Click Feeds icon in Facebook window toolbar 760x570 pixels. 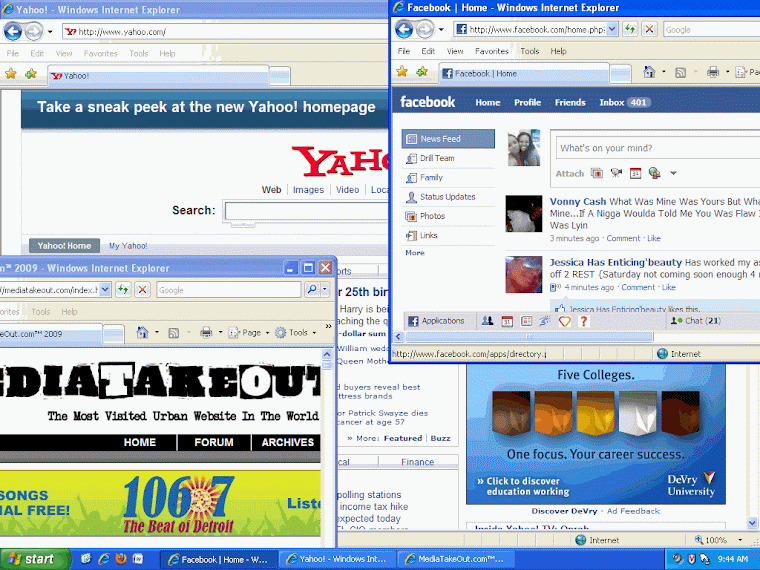pyautogui.click(x=680, y=73)
